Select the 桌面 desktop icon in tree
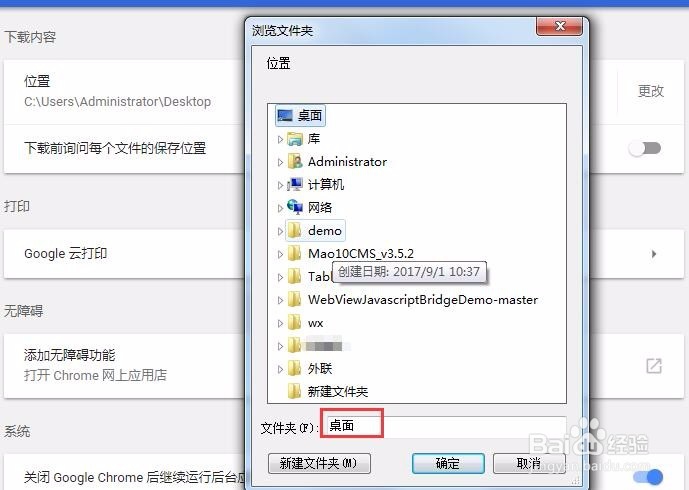This screenshot has height=490, width=689. [x=285, y=116]
